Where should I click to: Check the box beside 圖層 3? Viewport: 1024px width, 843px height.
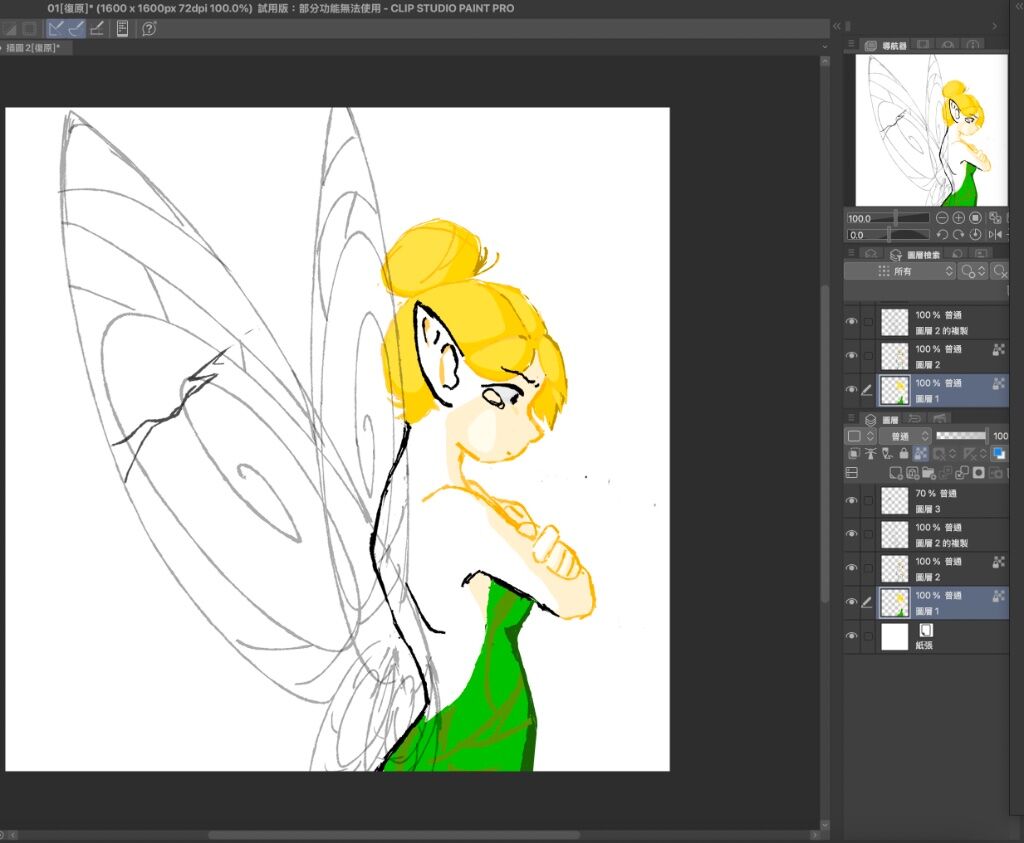(868, 501)
